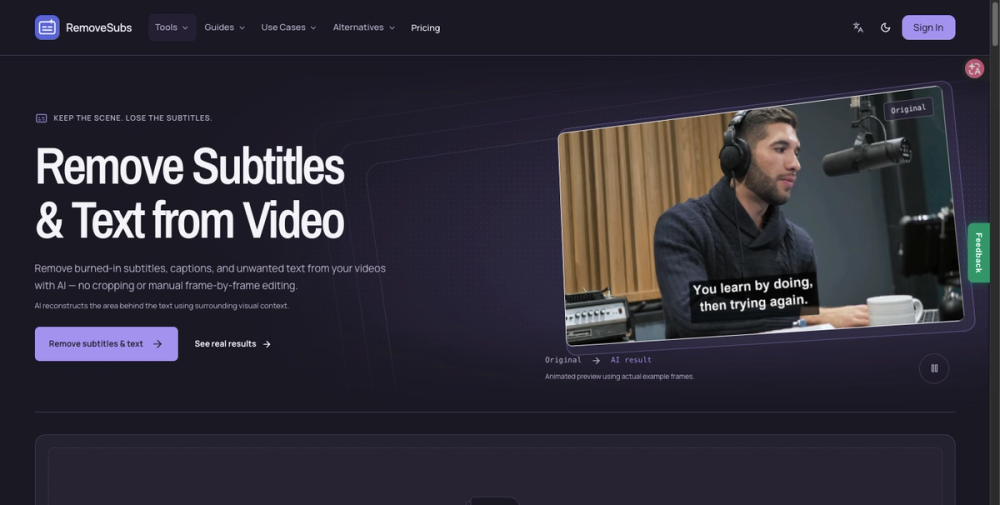Toggle dark mode moon icon
This screenshot has height=505, width=1000.
point(885,27)
